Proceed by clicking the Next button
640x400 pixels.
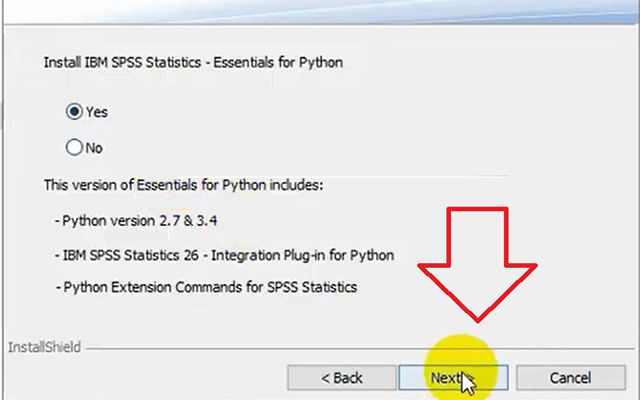pos(453,378)
